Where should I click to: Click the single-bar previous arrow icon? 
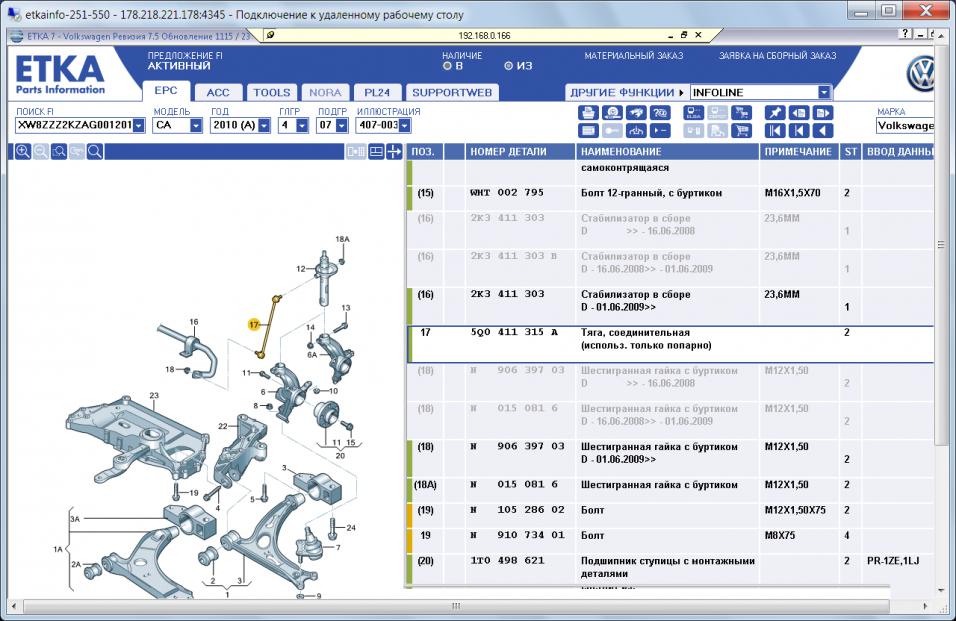point(799,130)
